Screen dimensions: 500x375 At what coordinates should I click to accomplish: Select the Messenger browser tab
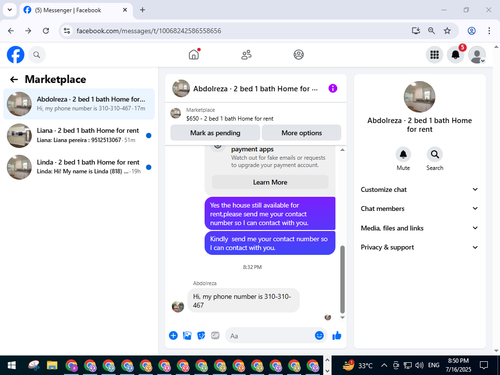(76, 10)
